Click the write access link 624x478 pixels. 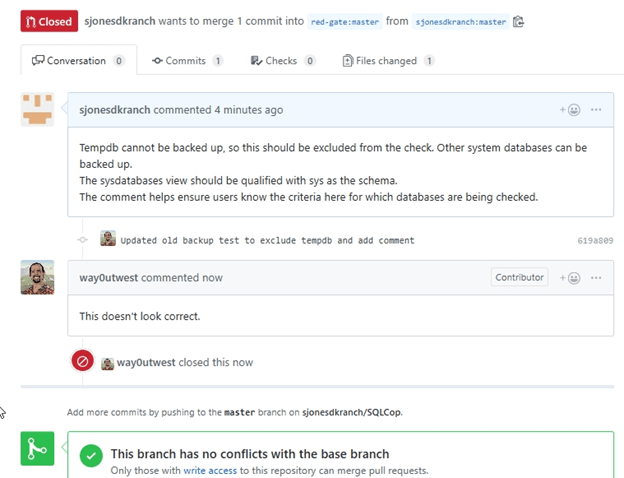[208, 470]
